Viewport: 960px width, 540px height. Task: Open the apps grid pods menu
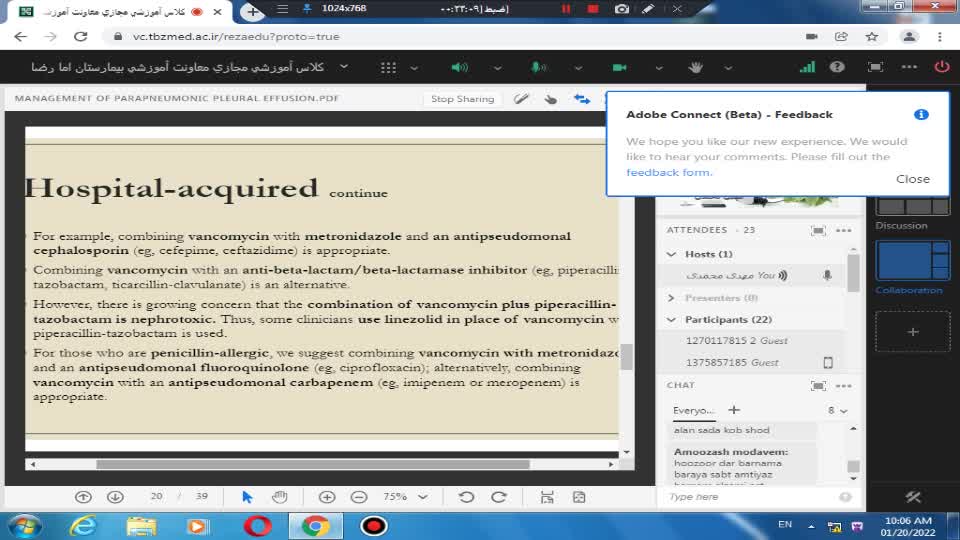(x=388, y=67)
